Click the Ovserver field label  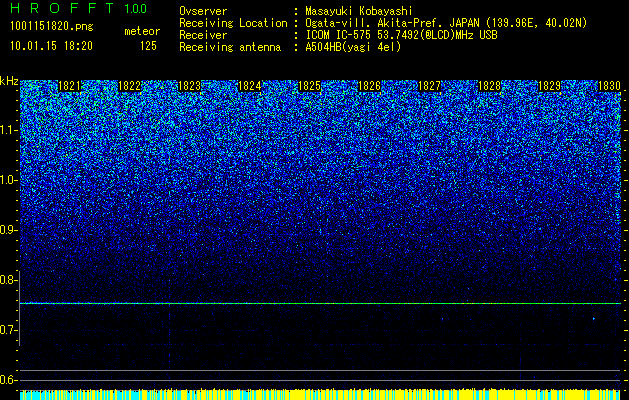tap(203, 11)
